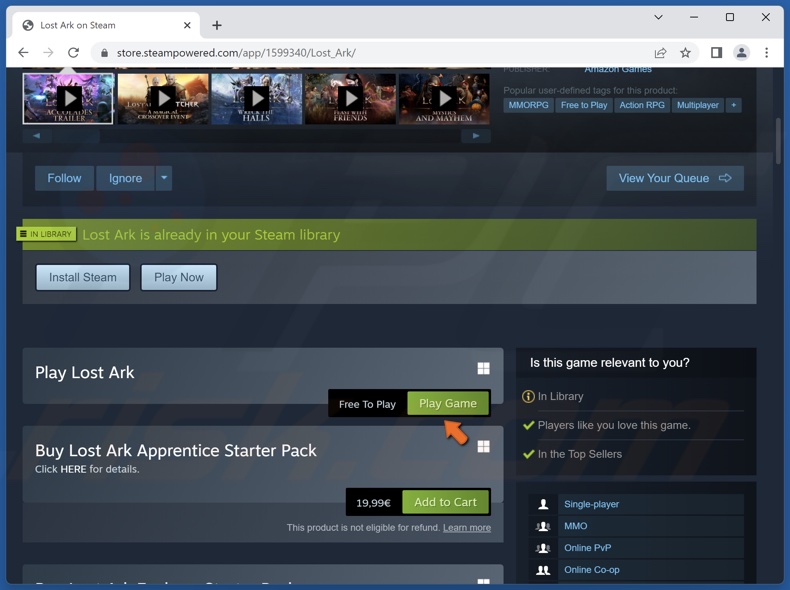This screenshot has width=790, height=590.
Task: Click the 19,99€ price label
Action: [373, 503]
